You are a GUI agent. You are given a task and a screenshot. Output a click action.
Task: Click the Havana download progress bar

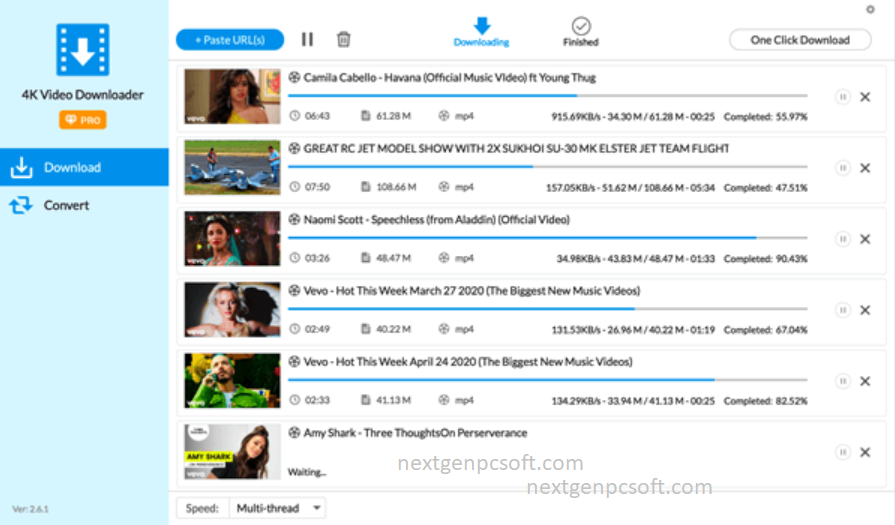pyautogui.click(x=548, y=95)
